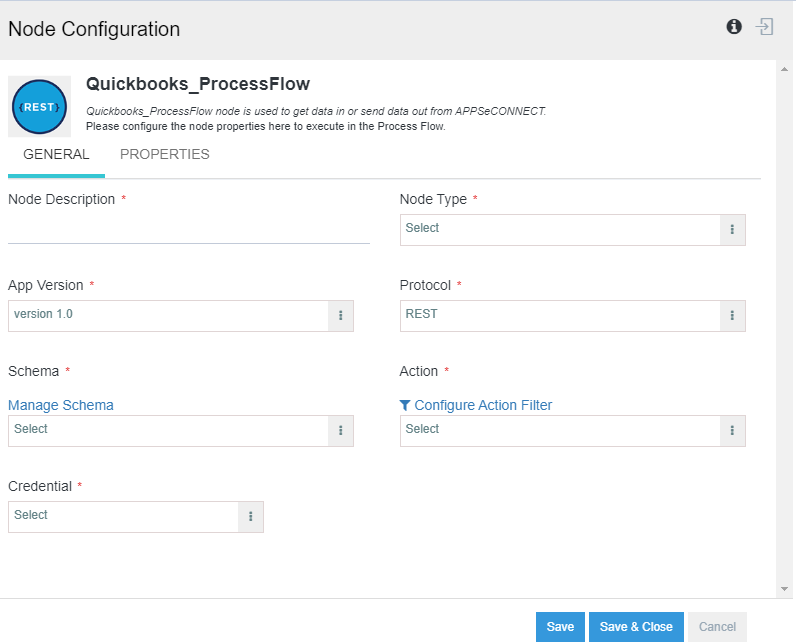The width and height of the screenshot is (796, 642).
Task: Click the funnel icon beside Configure Action Filter
Action: [x=405, y=405]
